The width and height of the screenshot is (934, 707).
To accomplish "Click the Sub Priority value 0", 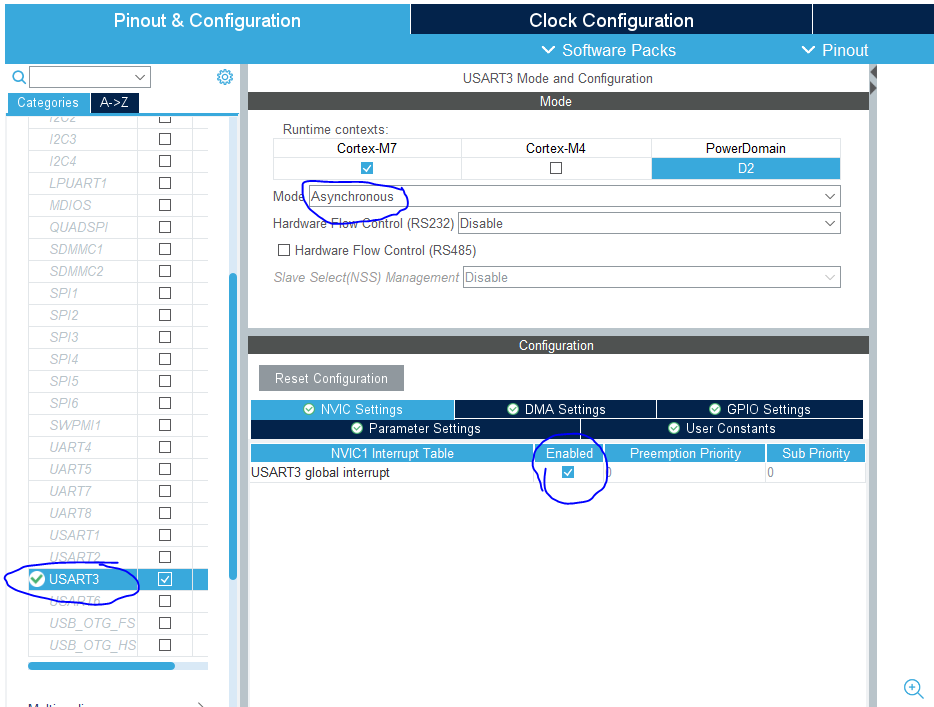I will (x=771, y=472).
